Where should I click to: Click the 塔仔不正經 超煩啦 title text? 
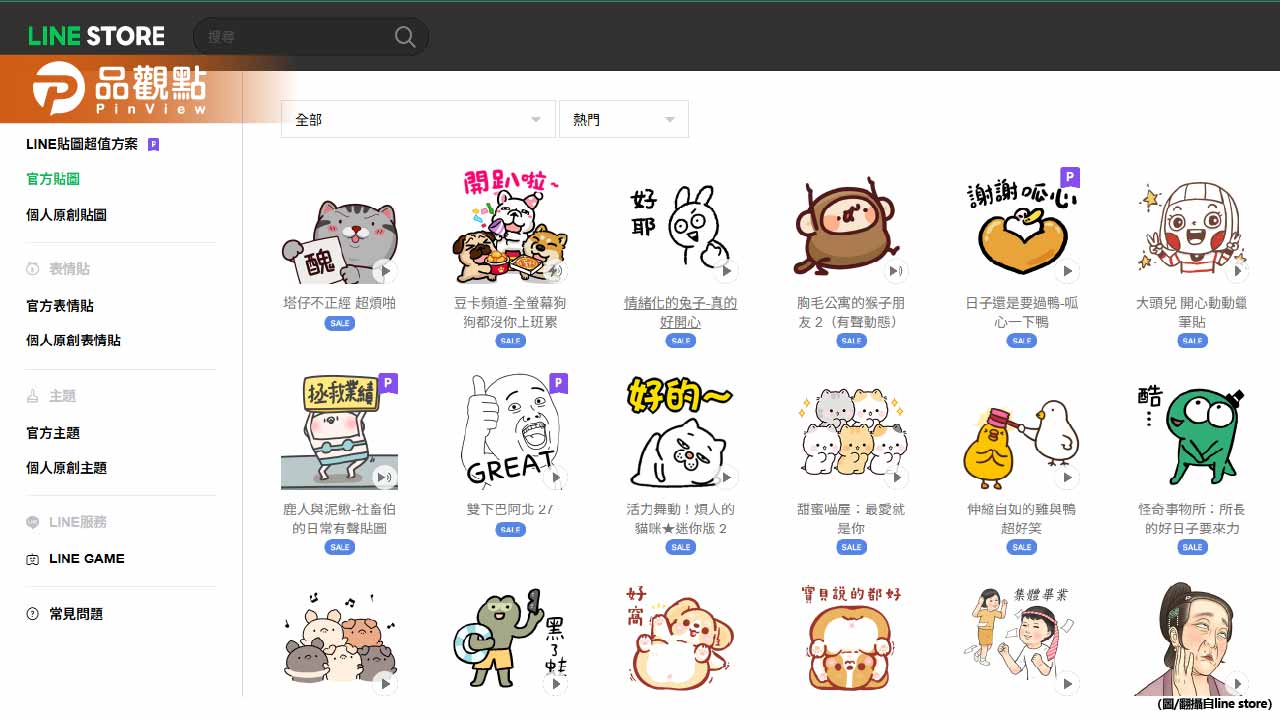pos(340,303)
